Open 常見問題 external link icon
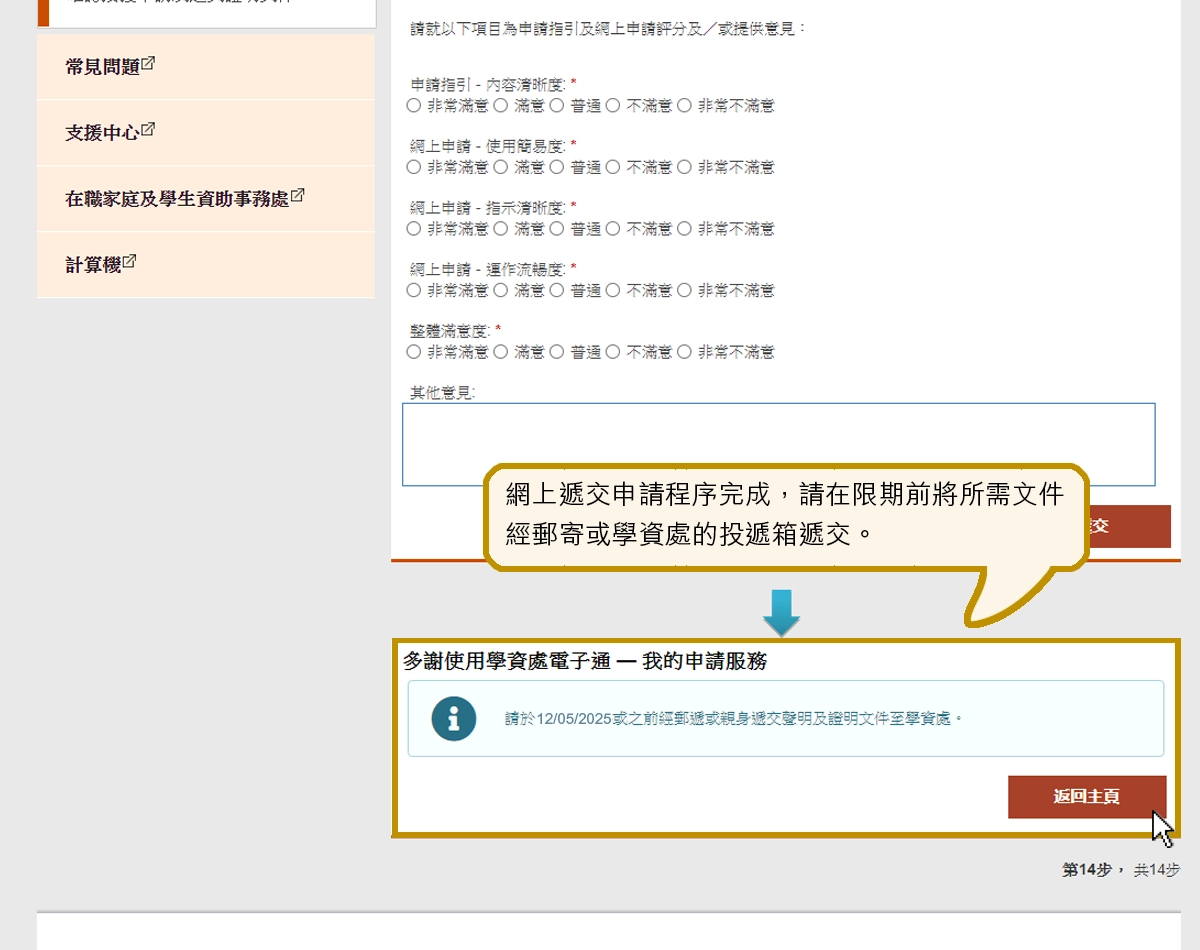Screen dimensions: 1200x950 pos(148,64)
